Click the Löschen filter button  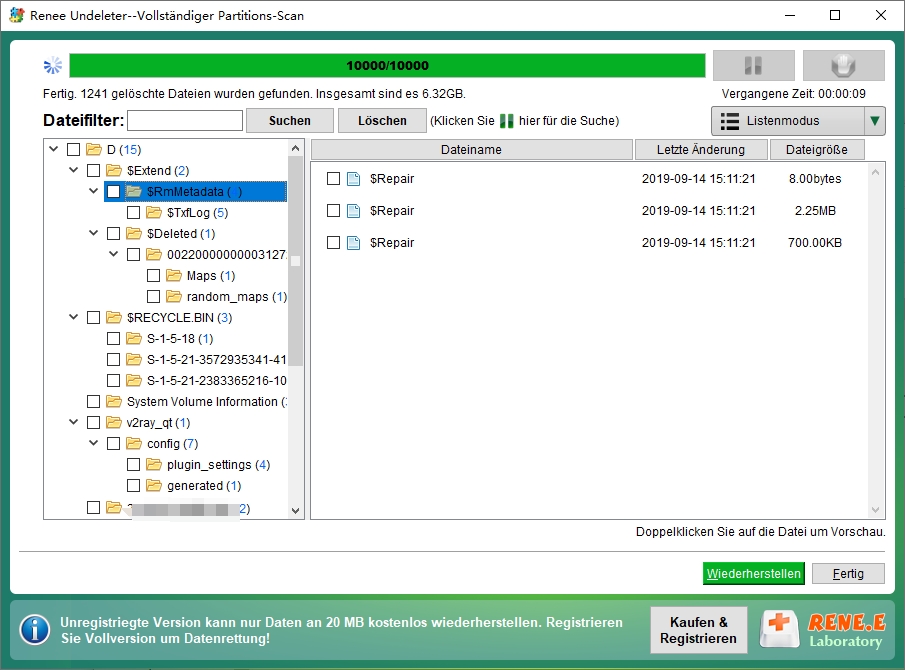382,121
